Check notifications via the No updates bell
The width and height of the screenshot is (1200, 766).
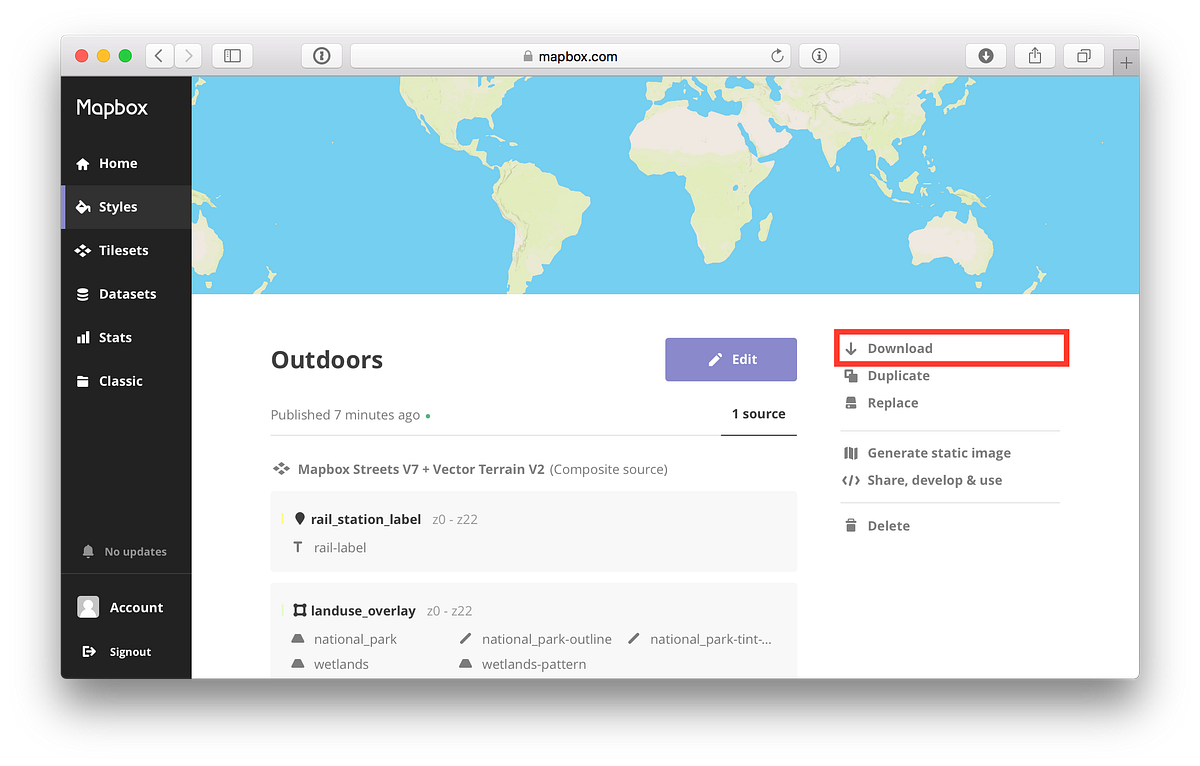point(90,551)
